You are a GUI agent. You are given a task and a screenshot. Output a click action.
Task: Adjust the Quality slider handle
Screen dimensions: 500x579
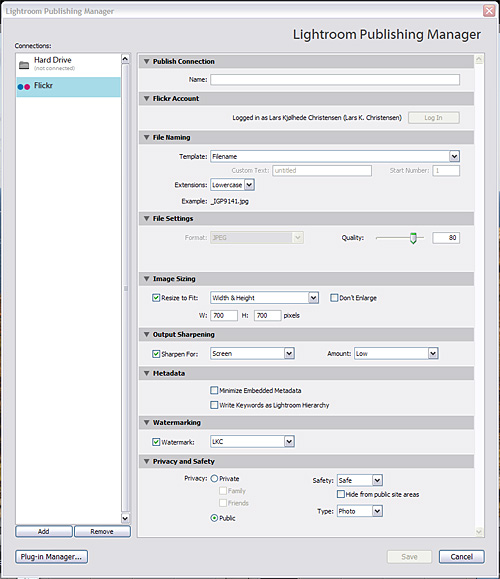coord(413,238)
